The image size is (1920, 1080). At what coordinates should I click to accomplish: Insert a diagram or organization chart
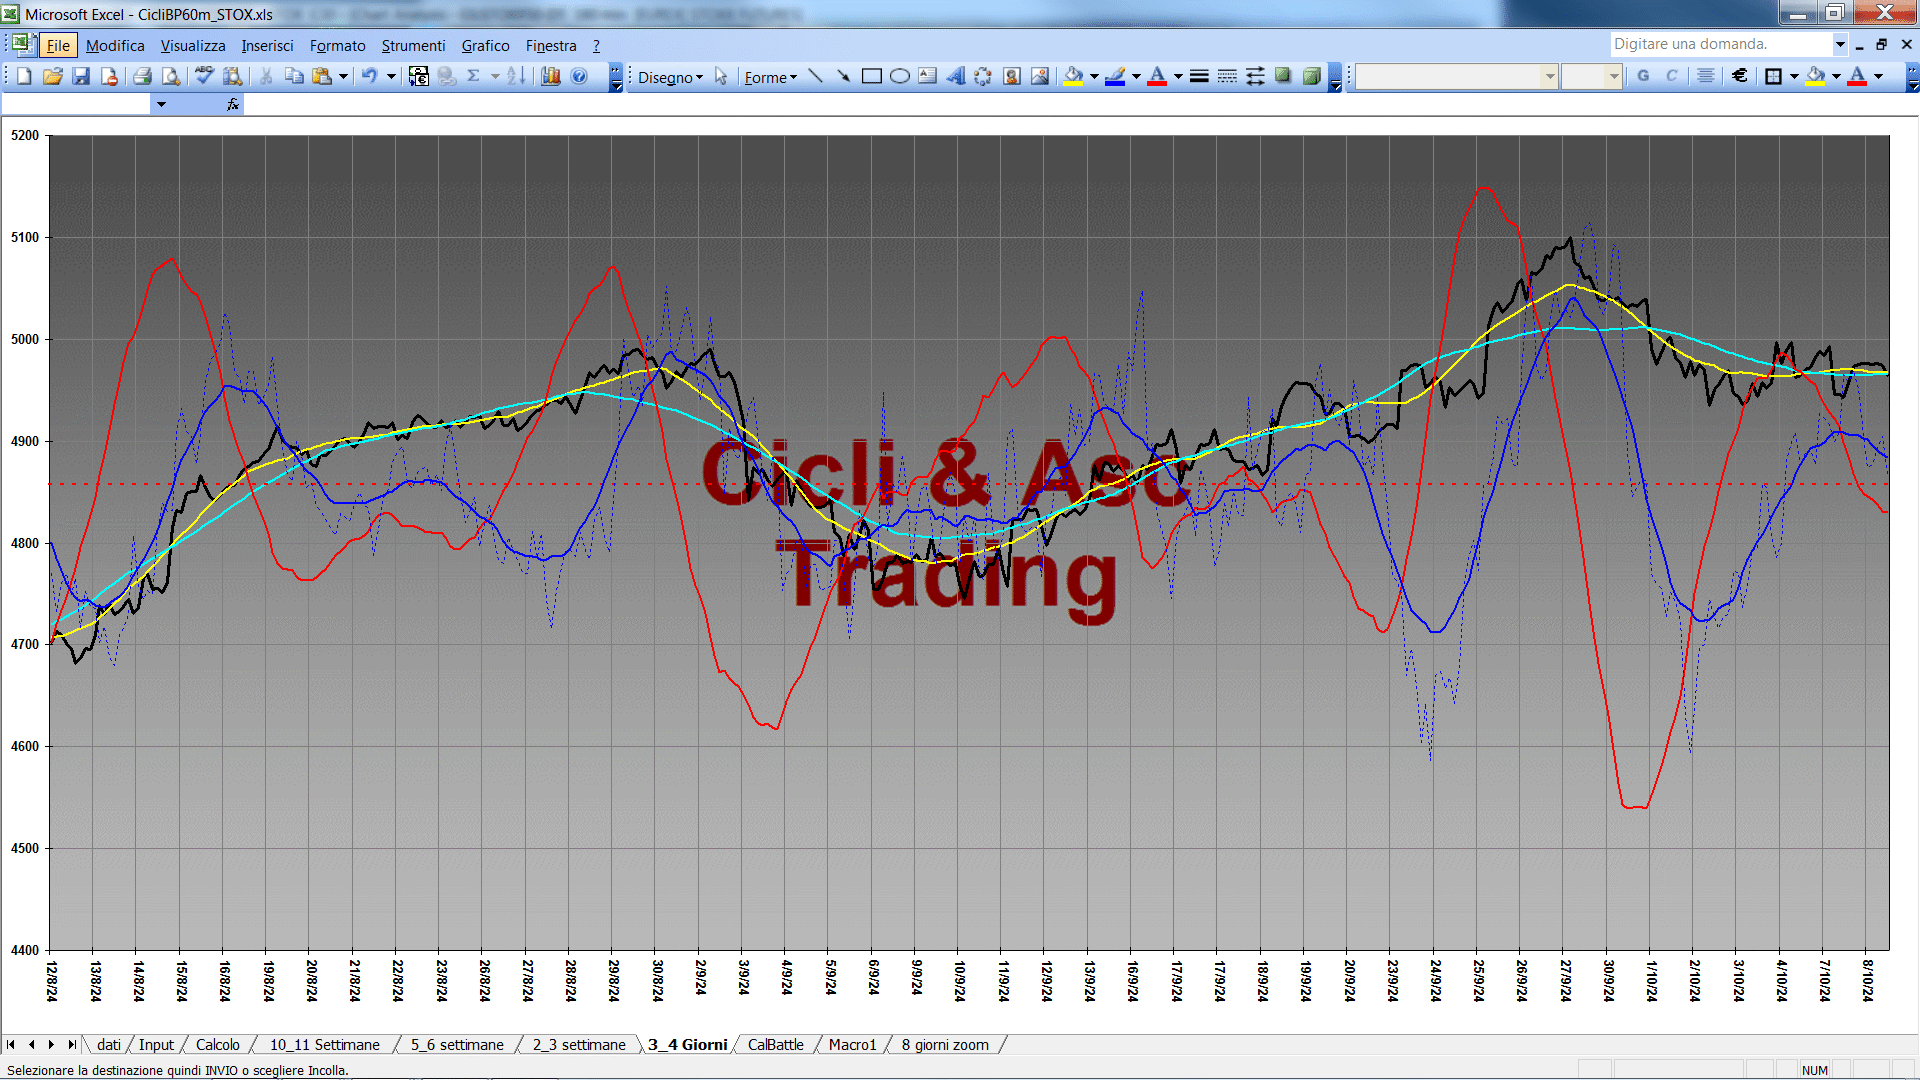point(984,77)
